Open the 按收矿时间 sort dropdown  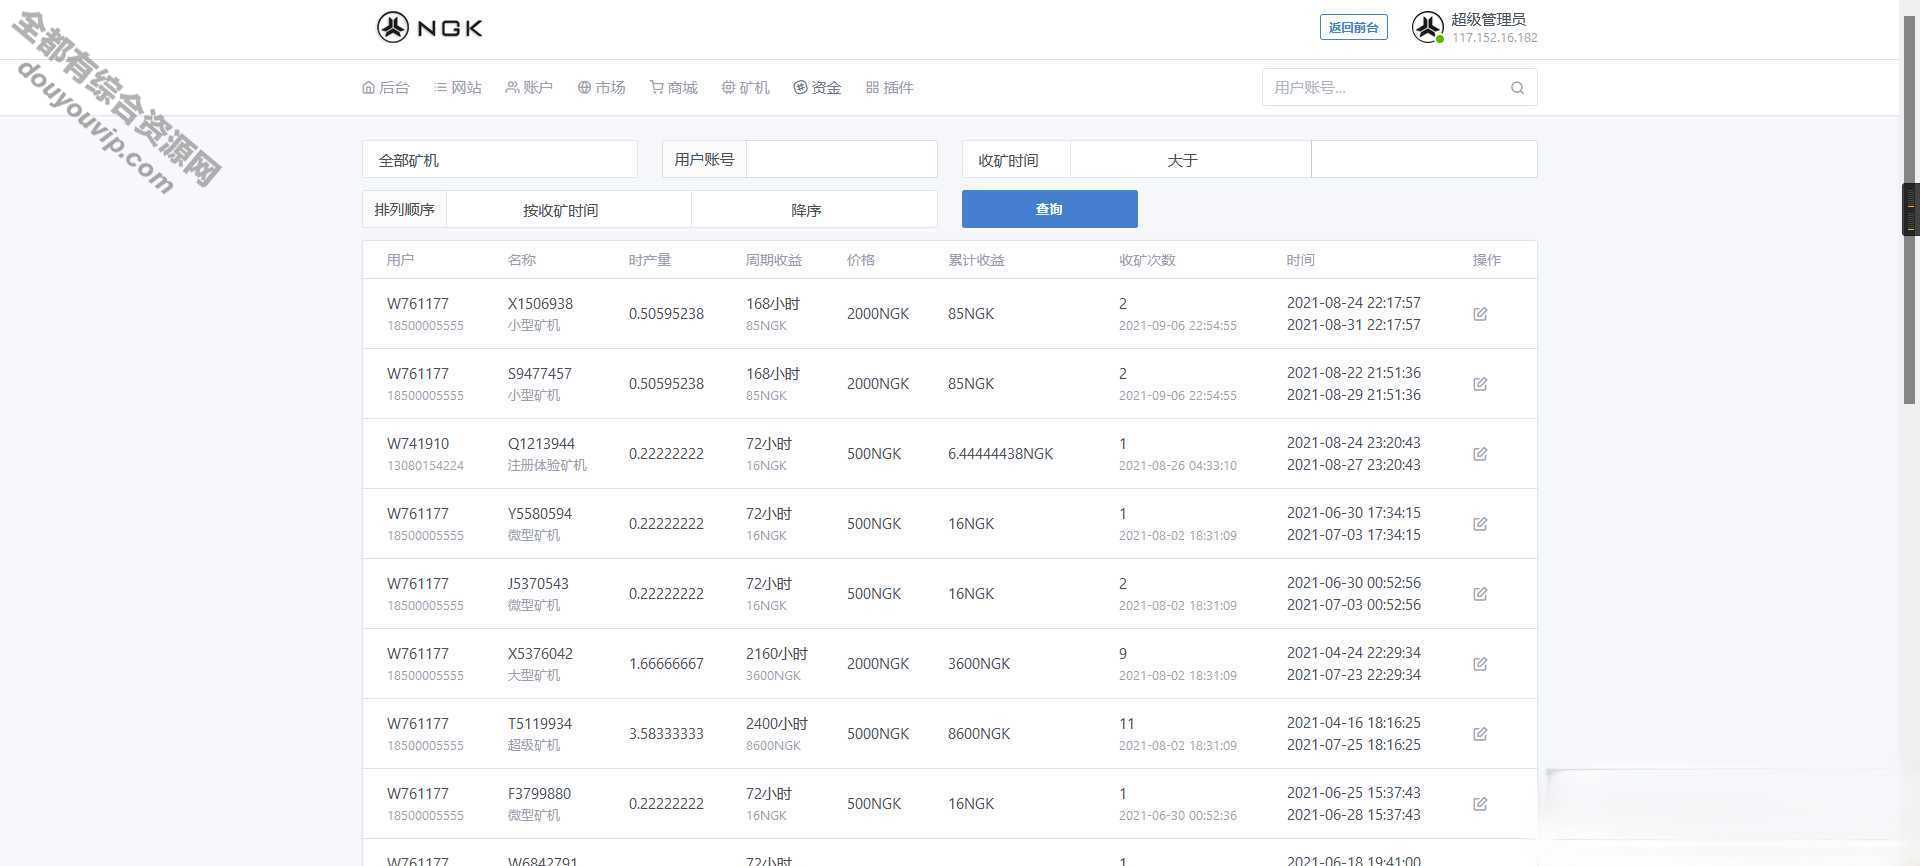pos(568,209)
